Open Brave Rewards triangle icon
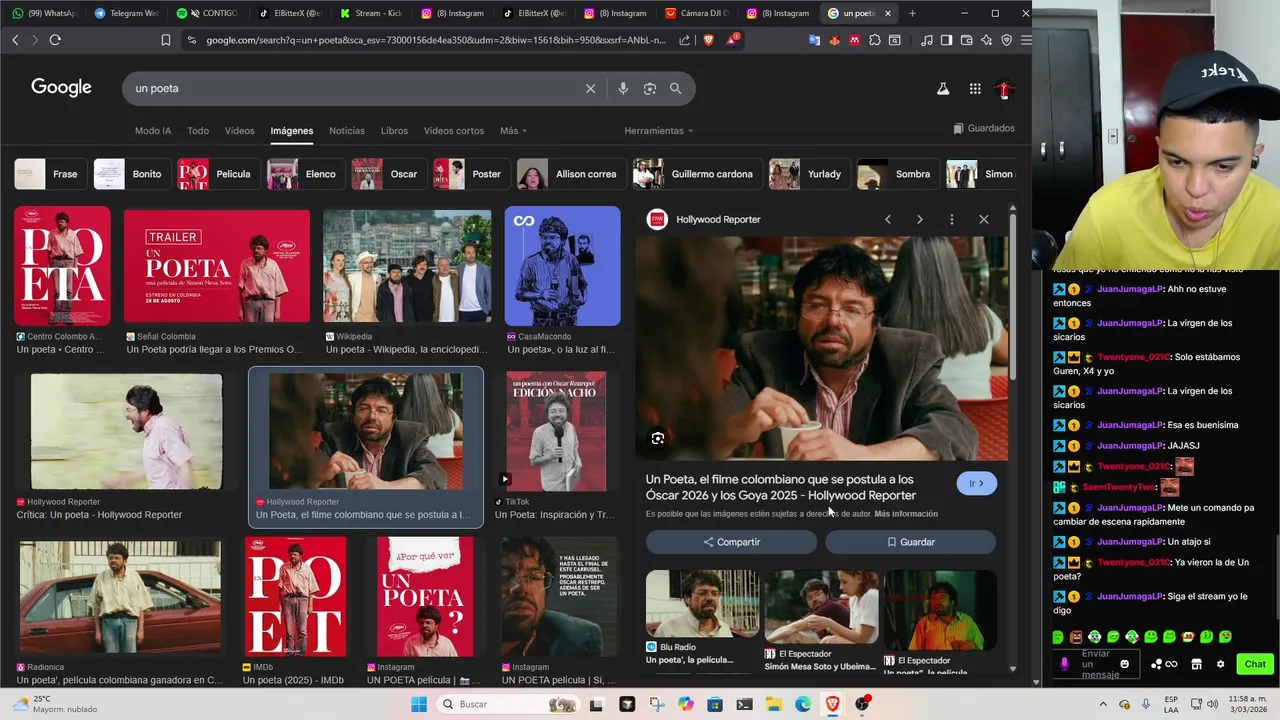The image size is (1280, 720). tap(733, 40)
